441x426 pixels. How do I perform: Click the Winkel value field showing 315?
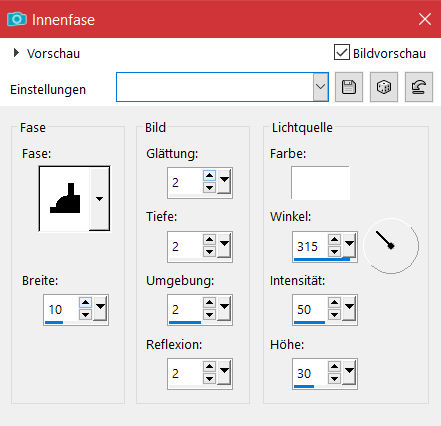[310, 246]
